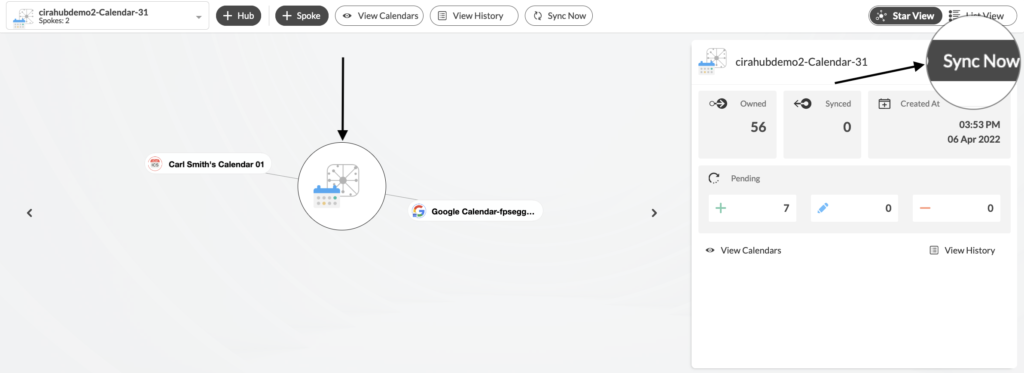Image resolution: width=1024 pixels, height=373 pixels.
Task: Click the pending additions value 7
Action: 786,208
